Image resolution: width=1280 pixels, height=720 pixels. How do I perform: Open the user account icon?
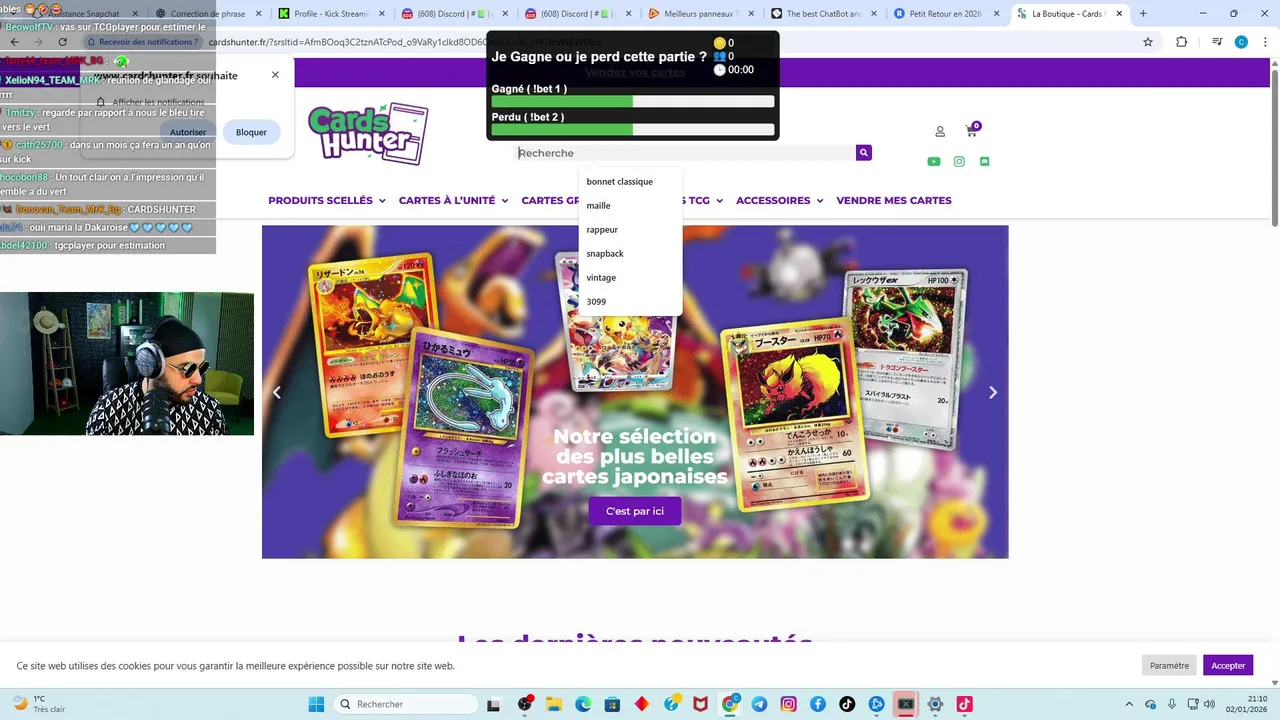[x=940, y=131]
